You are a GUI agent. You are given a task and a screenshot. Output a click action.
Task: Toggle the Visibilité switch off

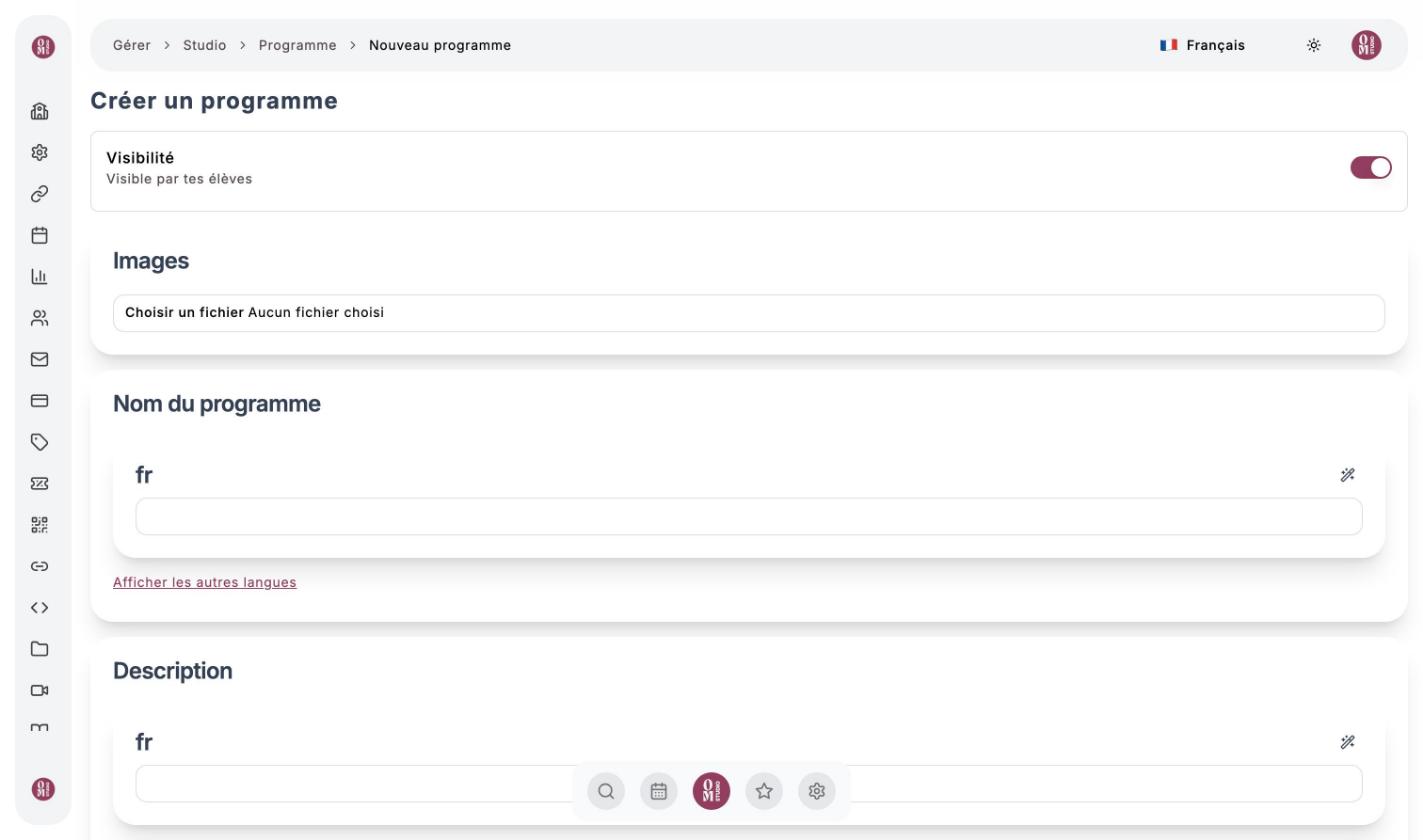pyautogui.click(x=1371, y=168)
